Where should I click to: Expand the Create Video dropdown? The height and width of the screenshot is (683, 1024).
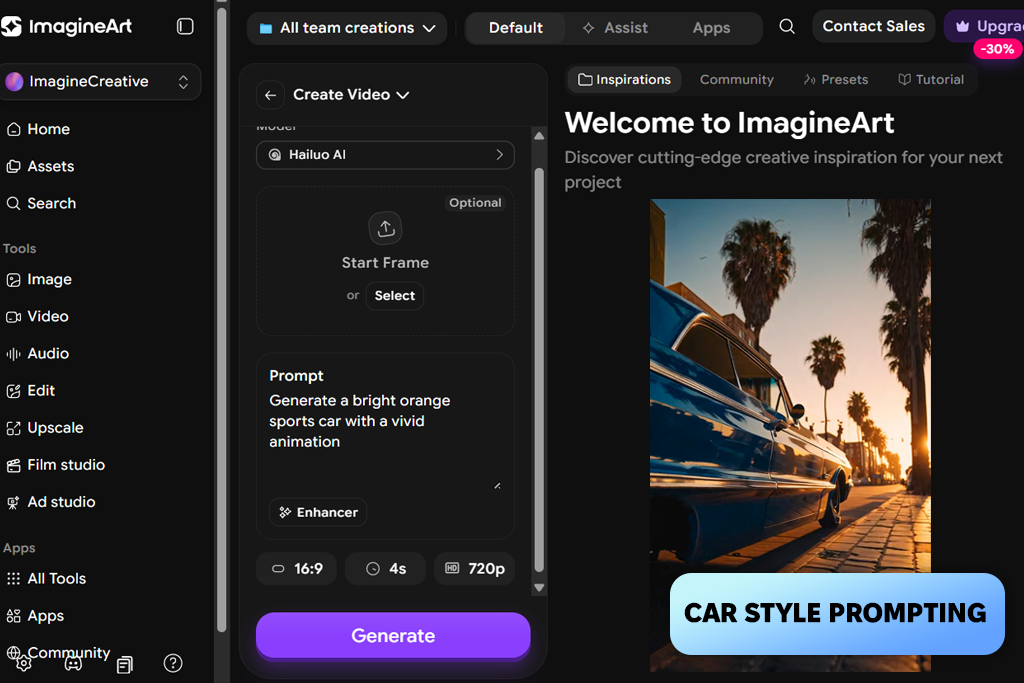click(x=351, y=95)
